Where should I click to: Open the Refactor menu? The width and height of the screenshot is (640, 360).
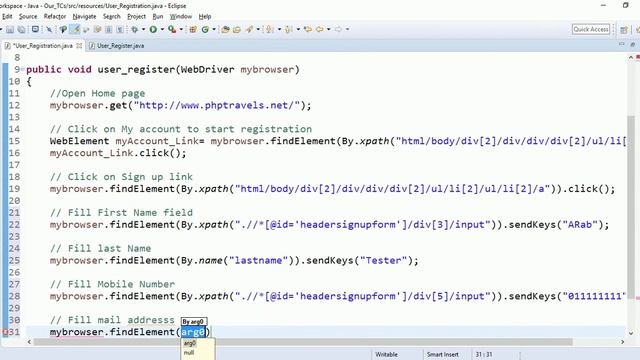point(55,16)
